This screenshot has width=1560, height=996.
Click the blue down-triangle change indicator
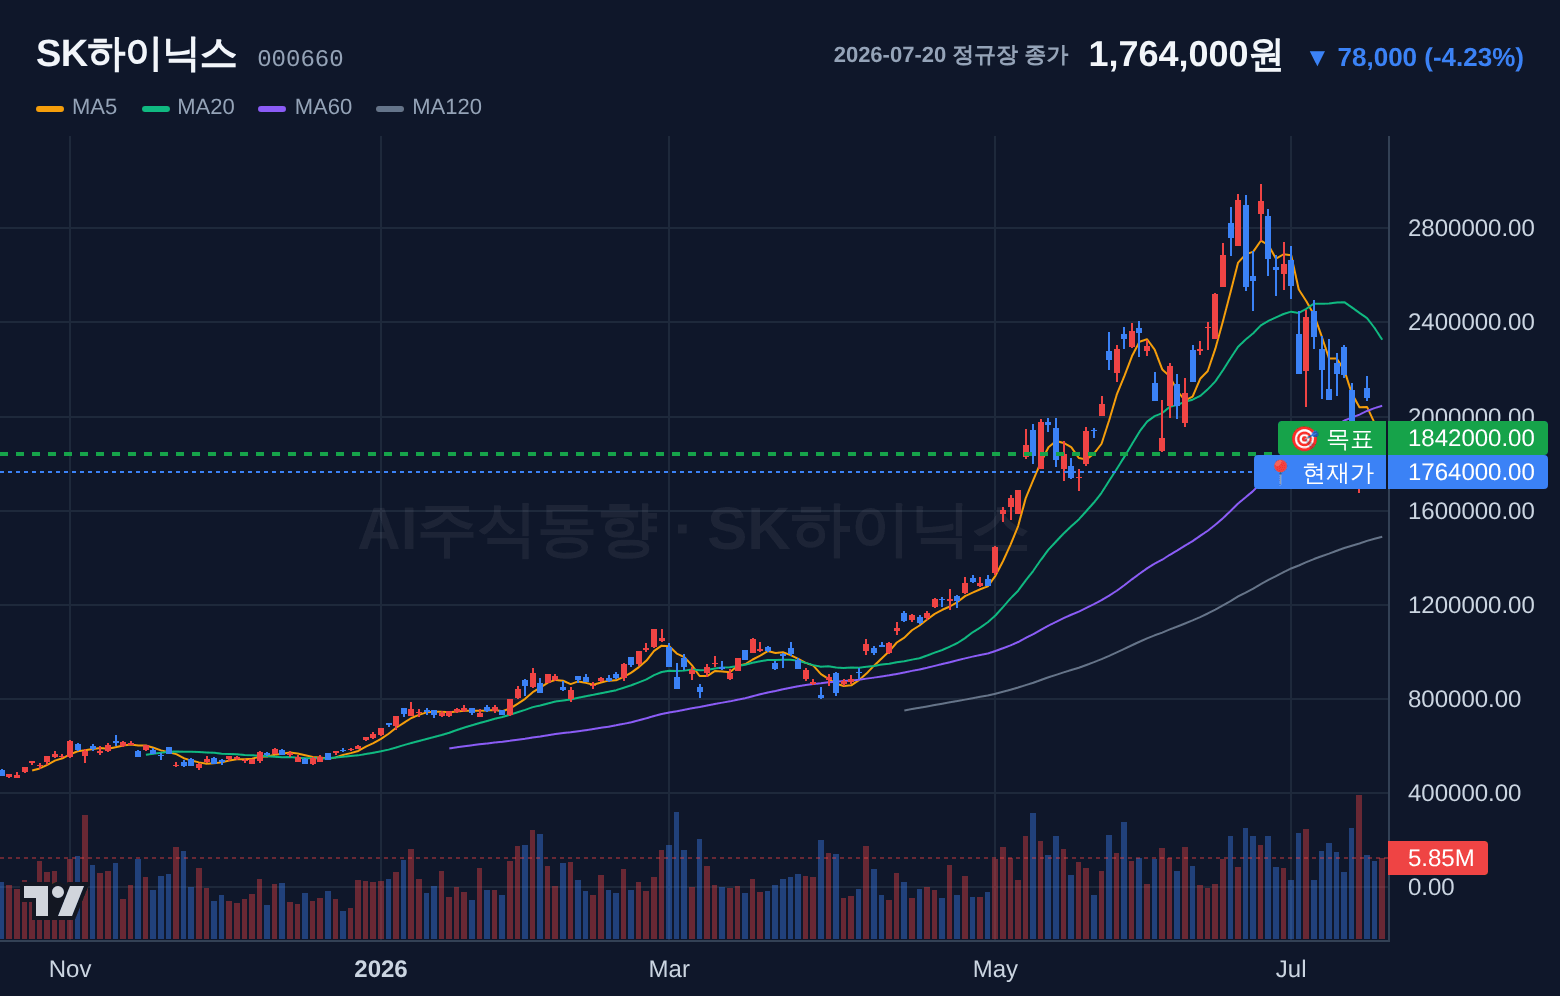[1317, 58]
